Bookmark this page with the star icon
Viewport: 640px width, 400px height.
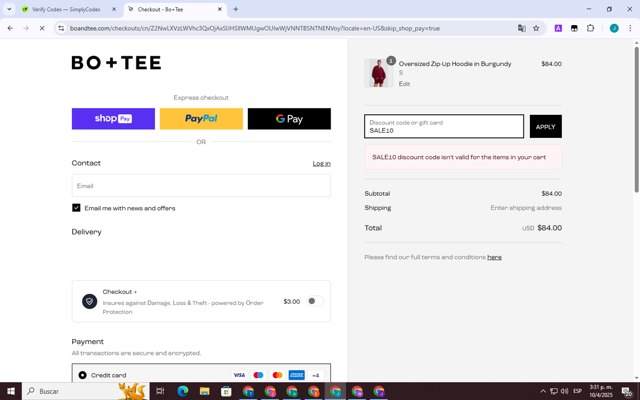tap(536, 28)
